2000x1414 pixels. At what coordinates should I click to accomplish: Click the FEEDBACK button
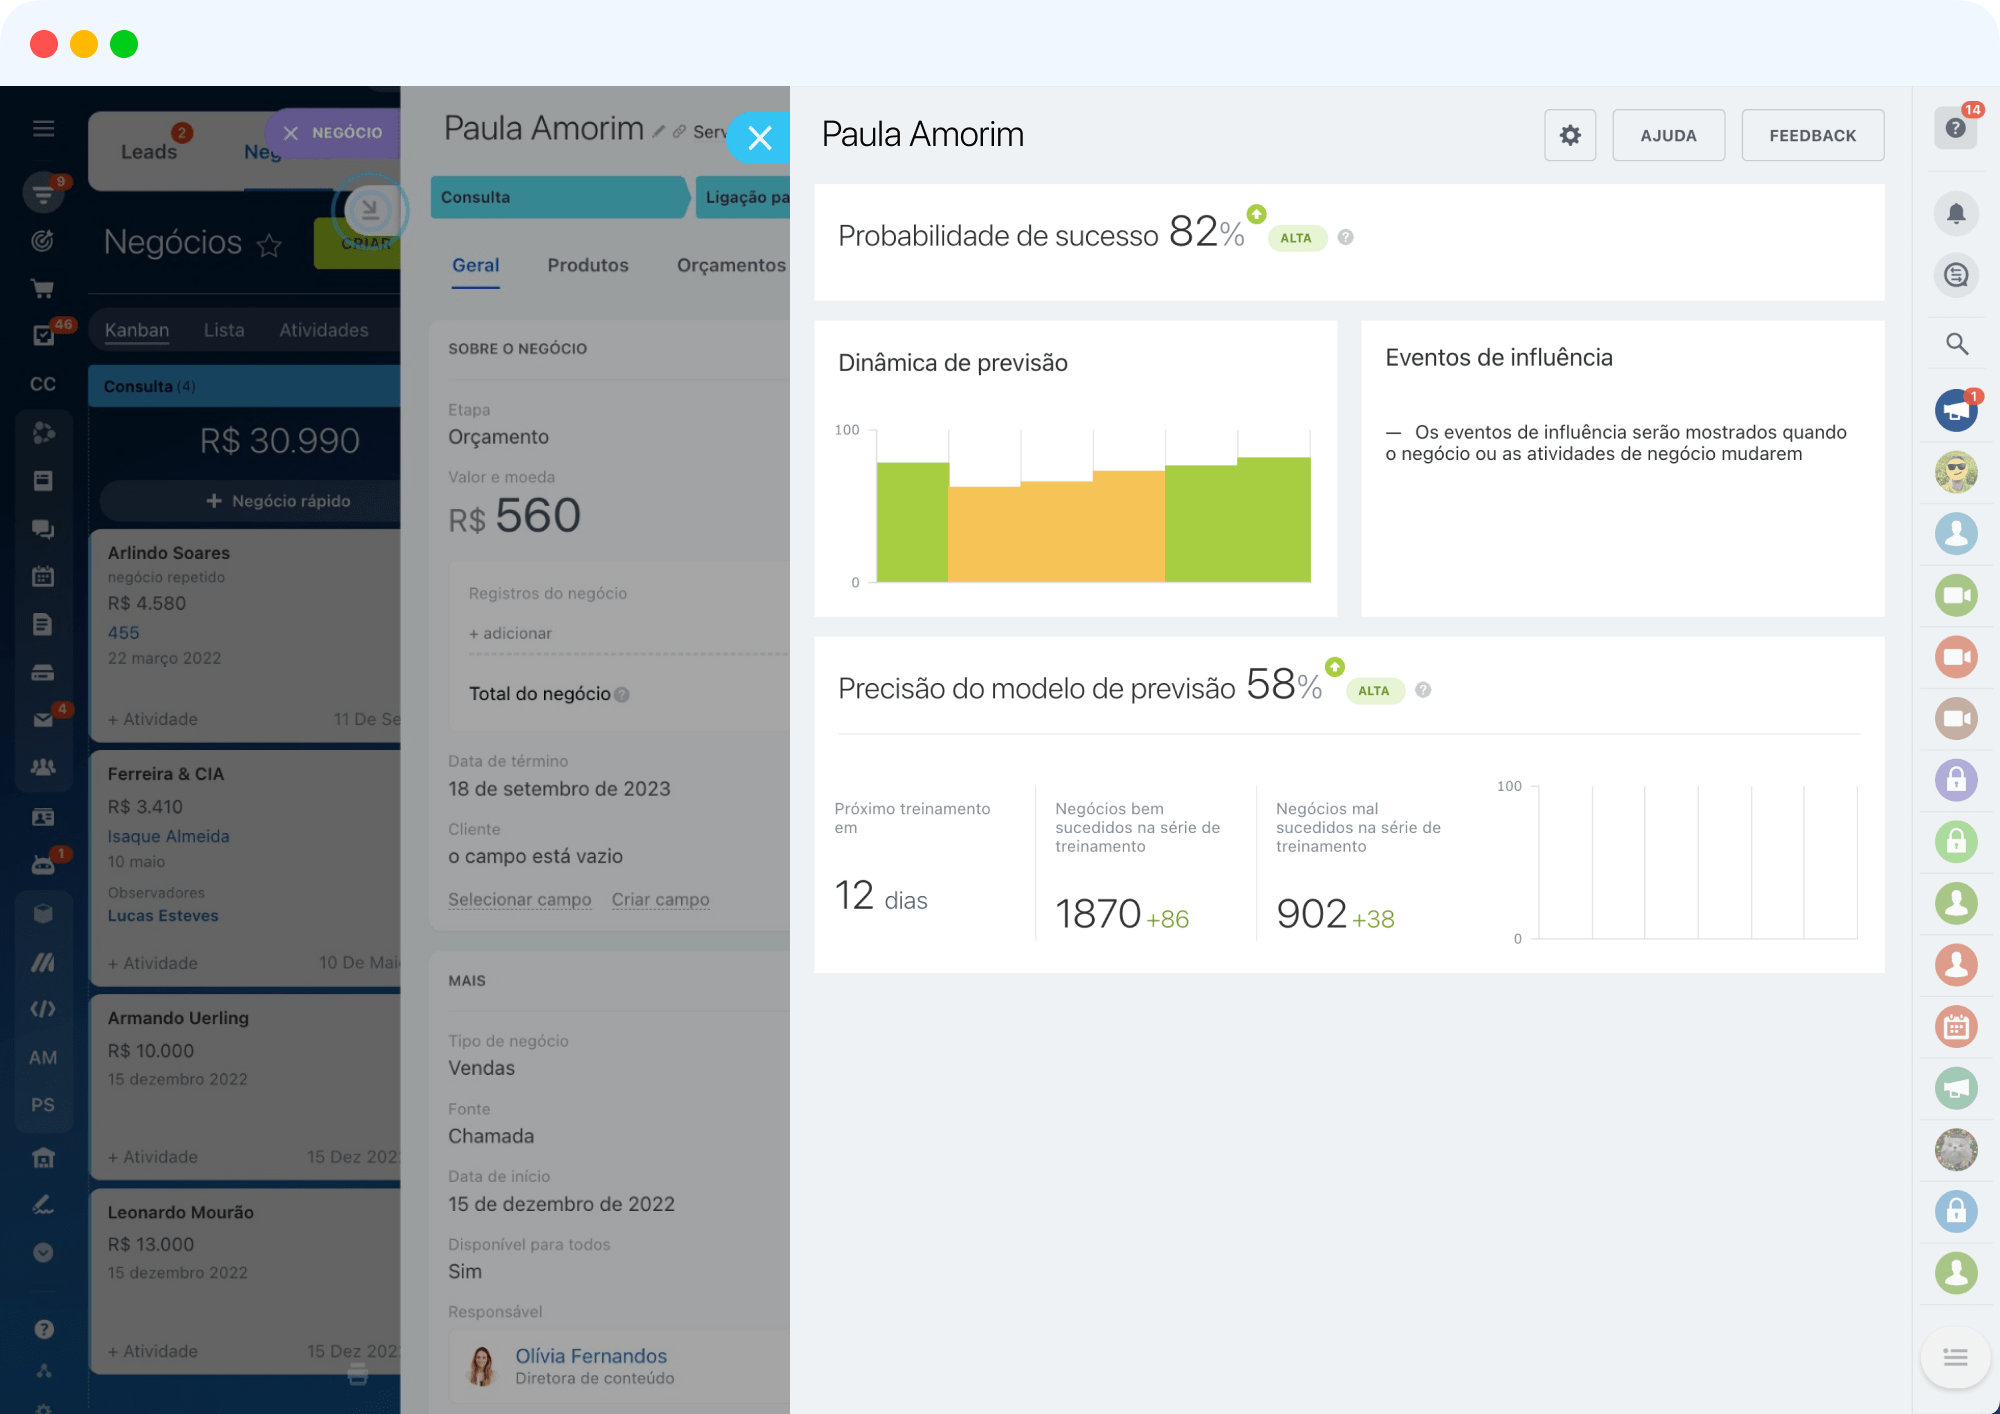click(x=1812, y=135)
